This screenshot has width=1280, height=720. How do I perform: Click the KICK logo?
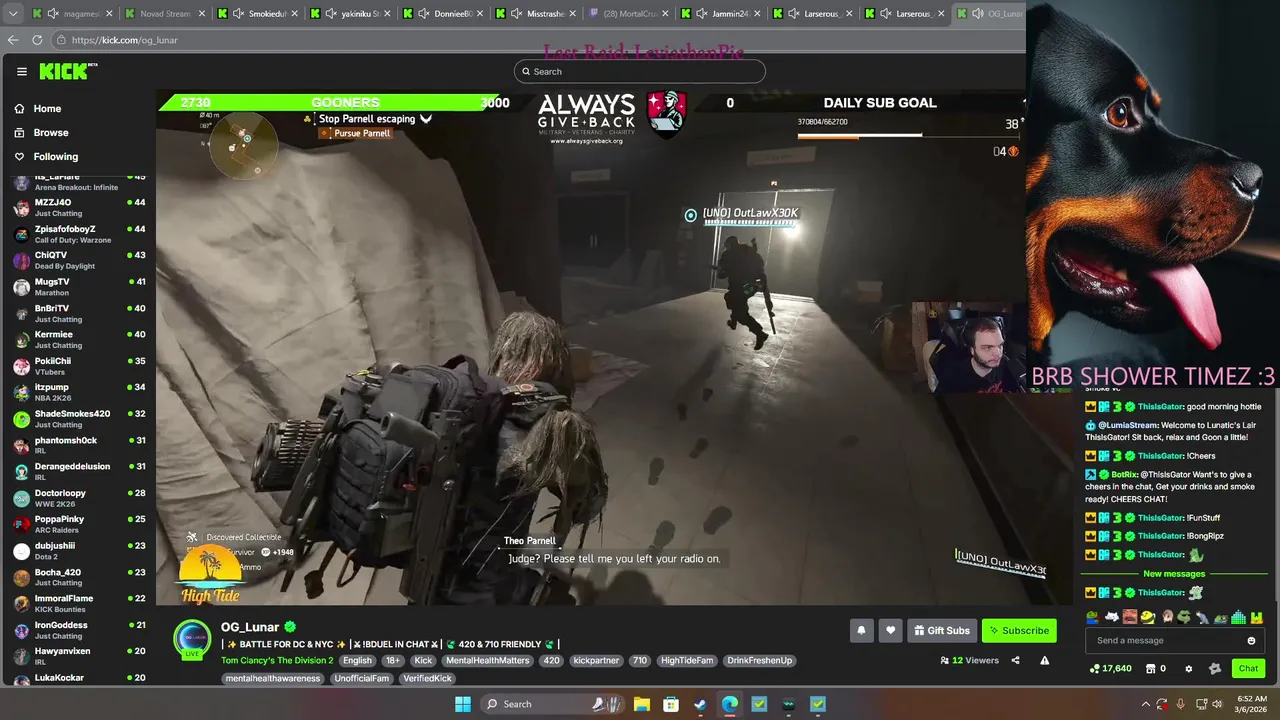pyautogui.click(x=66, y=71)
